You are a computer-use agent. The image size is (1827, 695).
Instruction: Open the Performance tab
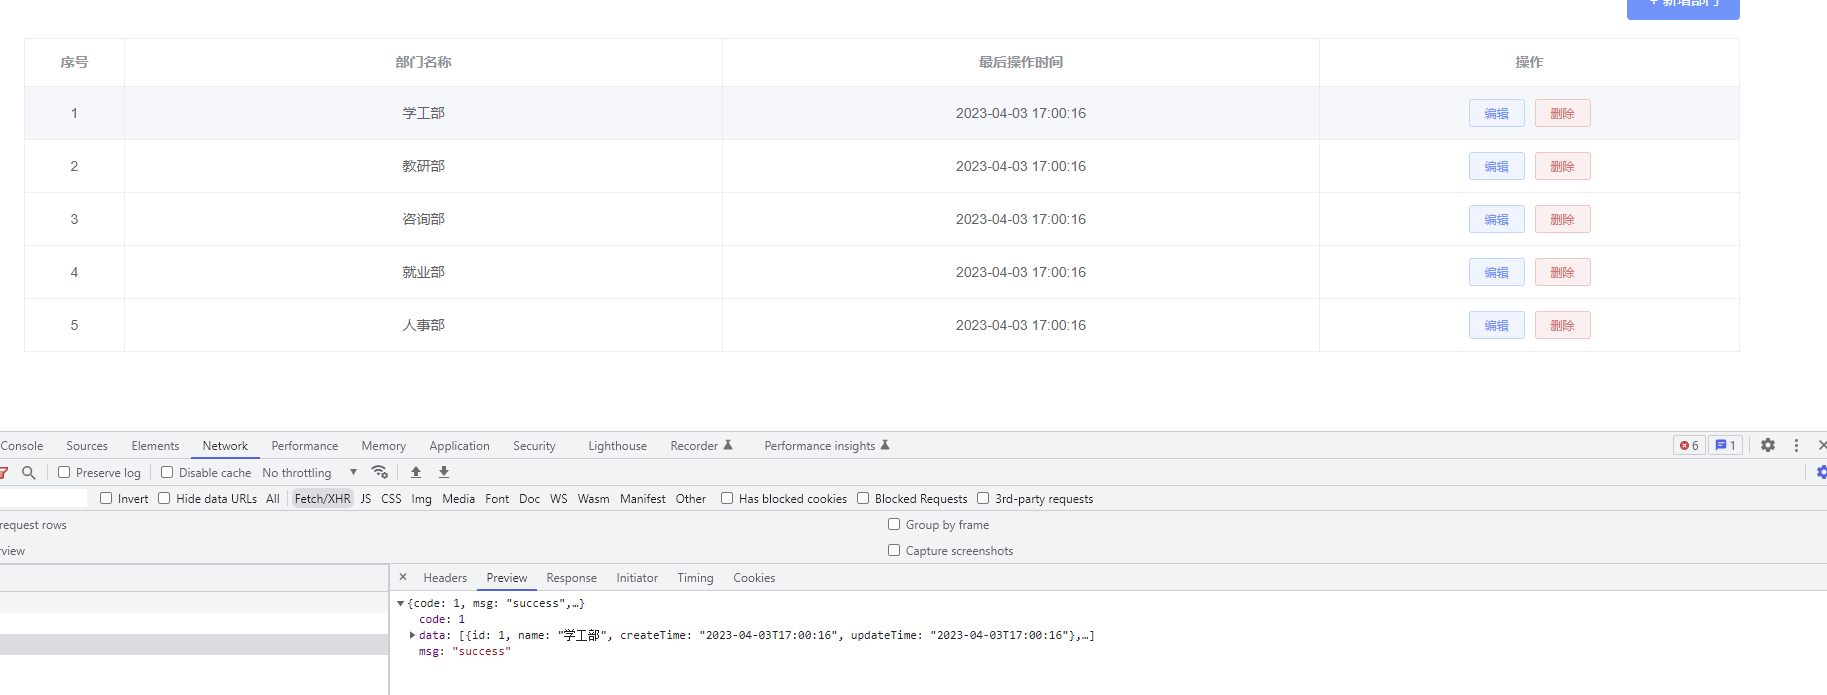pyautogui.click(x=305, y=446)
